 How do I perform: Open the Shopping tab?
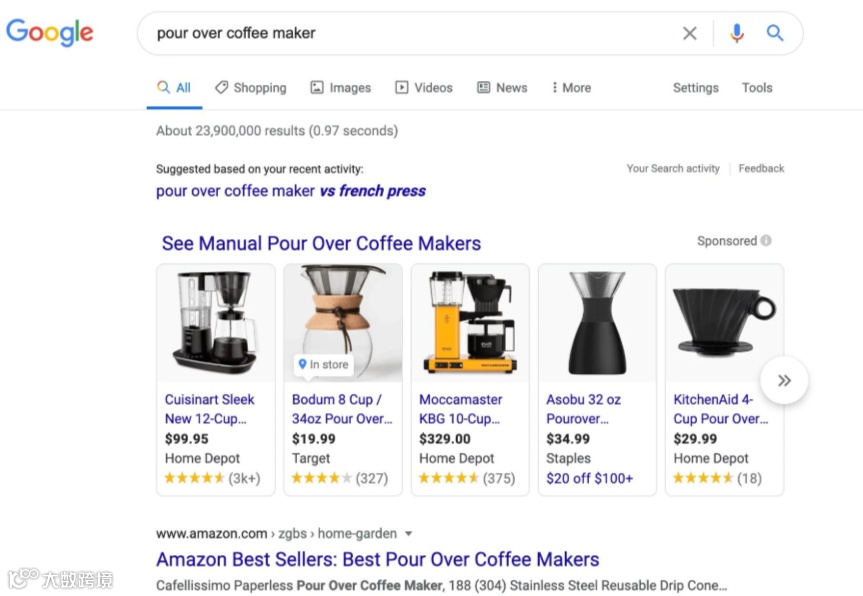(251, 88)
